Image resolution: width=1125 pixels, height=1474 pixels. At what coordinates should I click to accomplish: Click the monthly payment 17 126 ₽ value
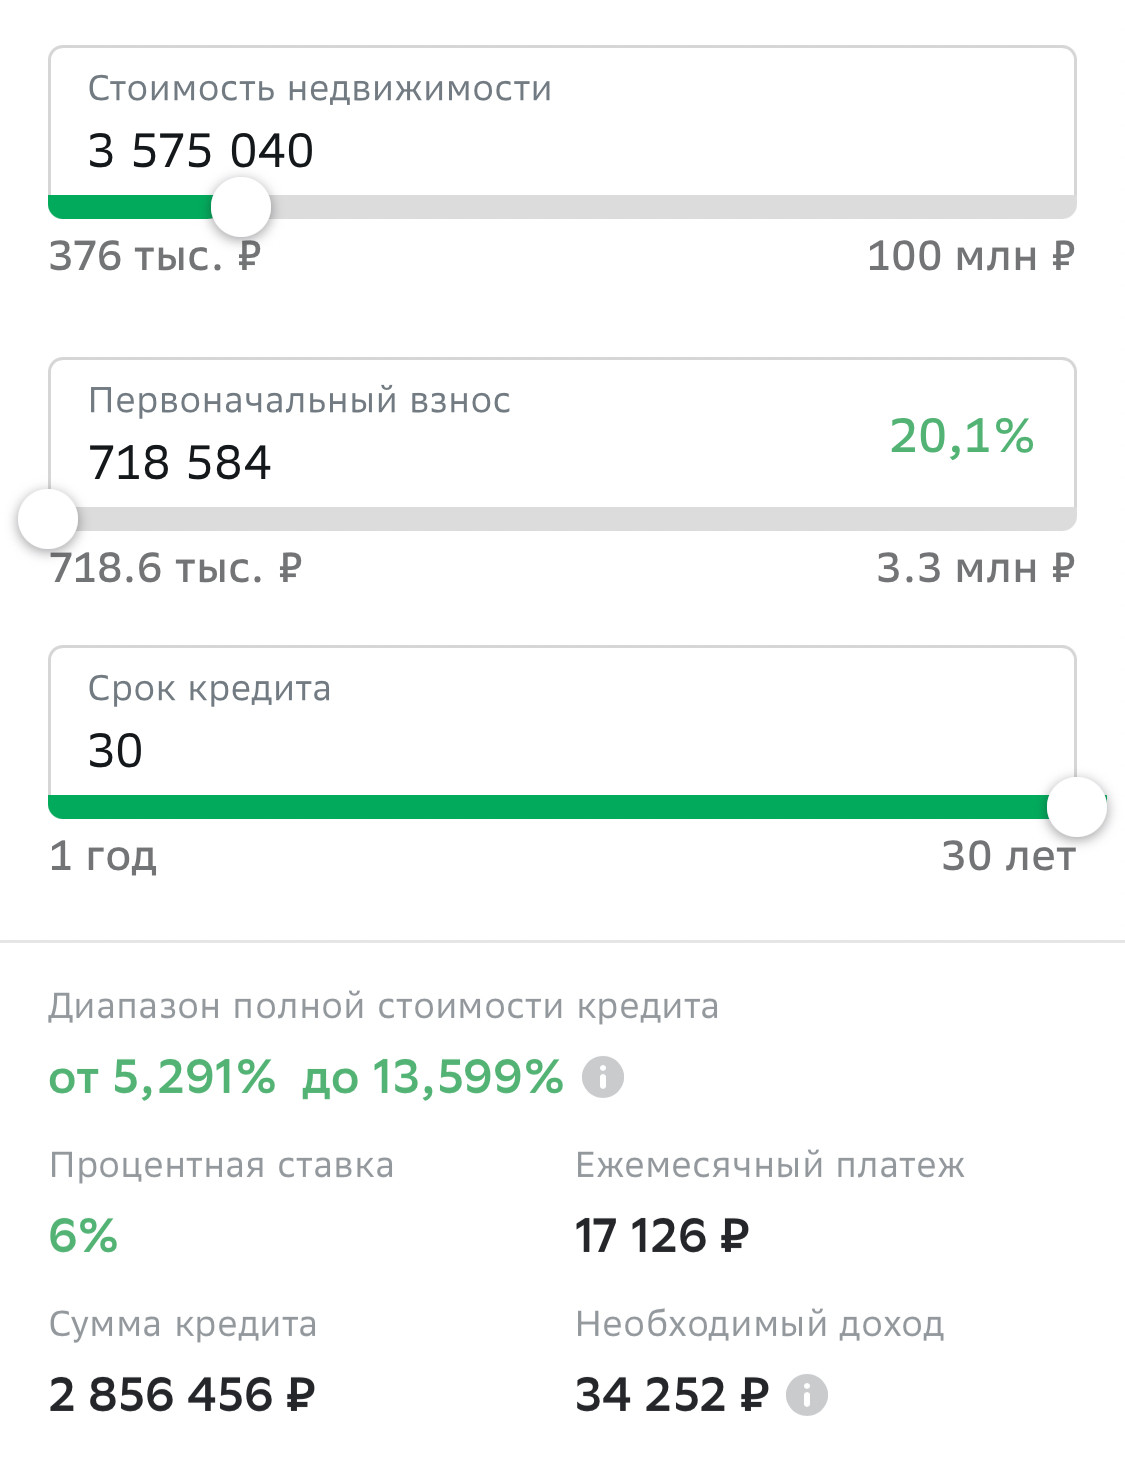661,1236
